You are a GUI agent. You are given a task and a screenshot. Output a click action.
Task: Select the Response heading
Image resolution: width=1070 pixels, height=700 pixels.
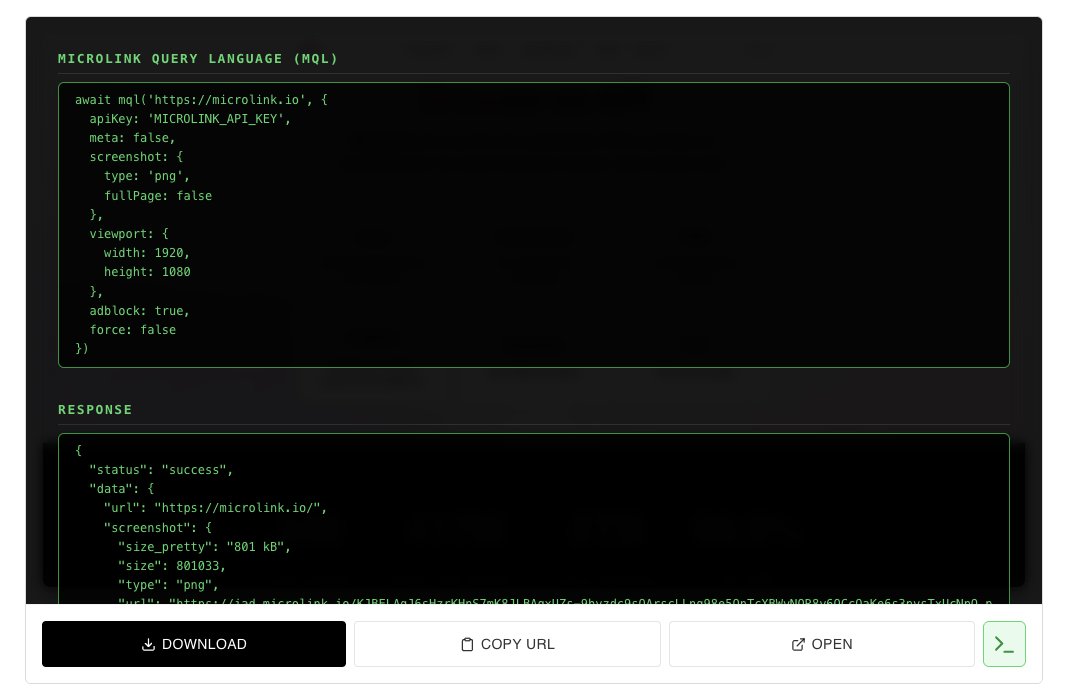coord(95,409)
